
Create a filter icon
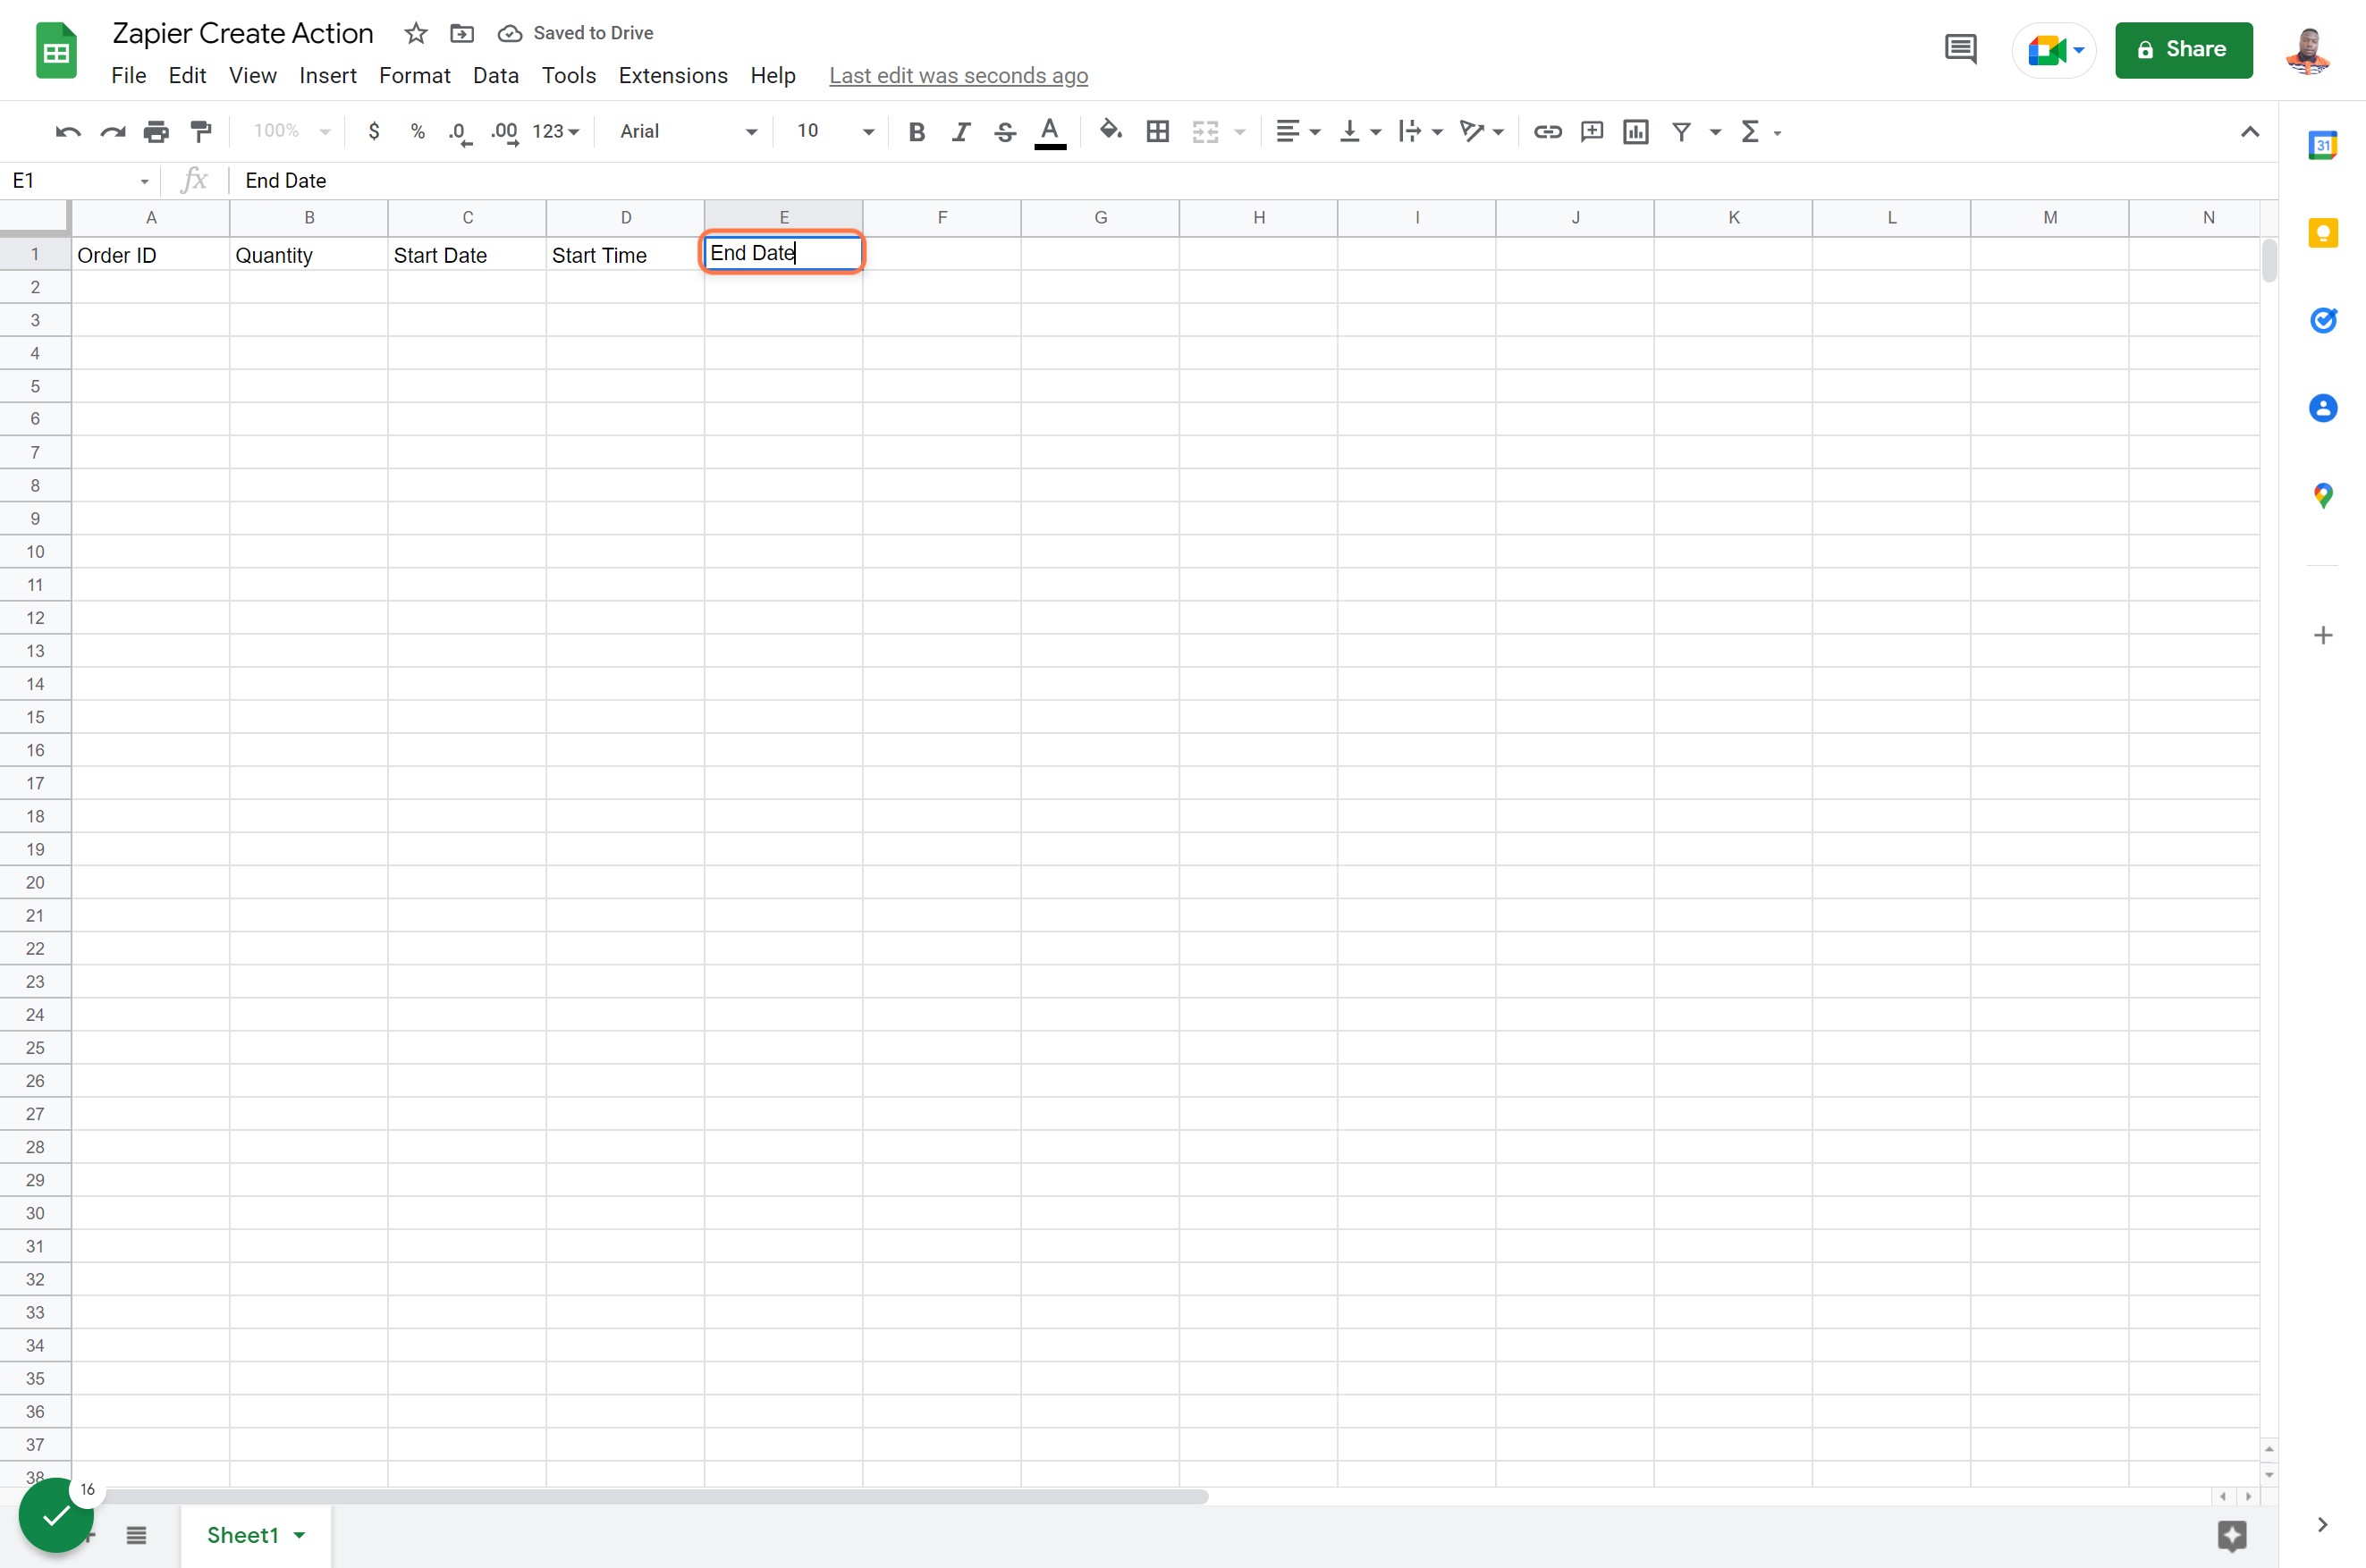[1682, 131]
